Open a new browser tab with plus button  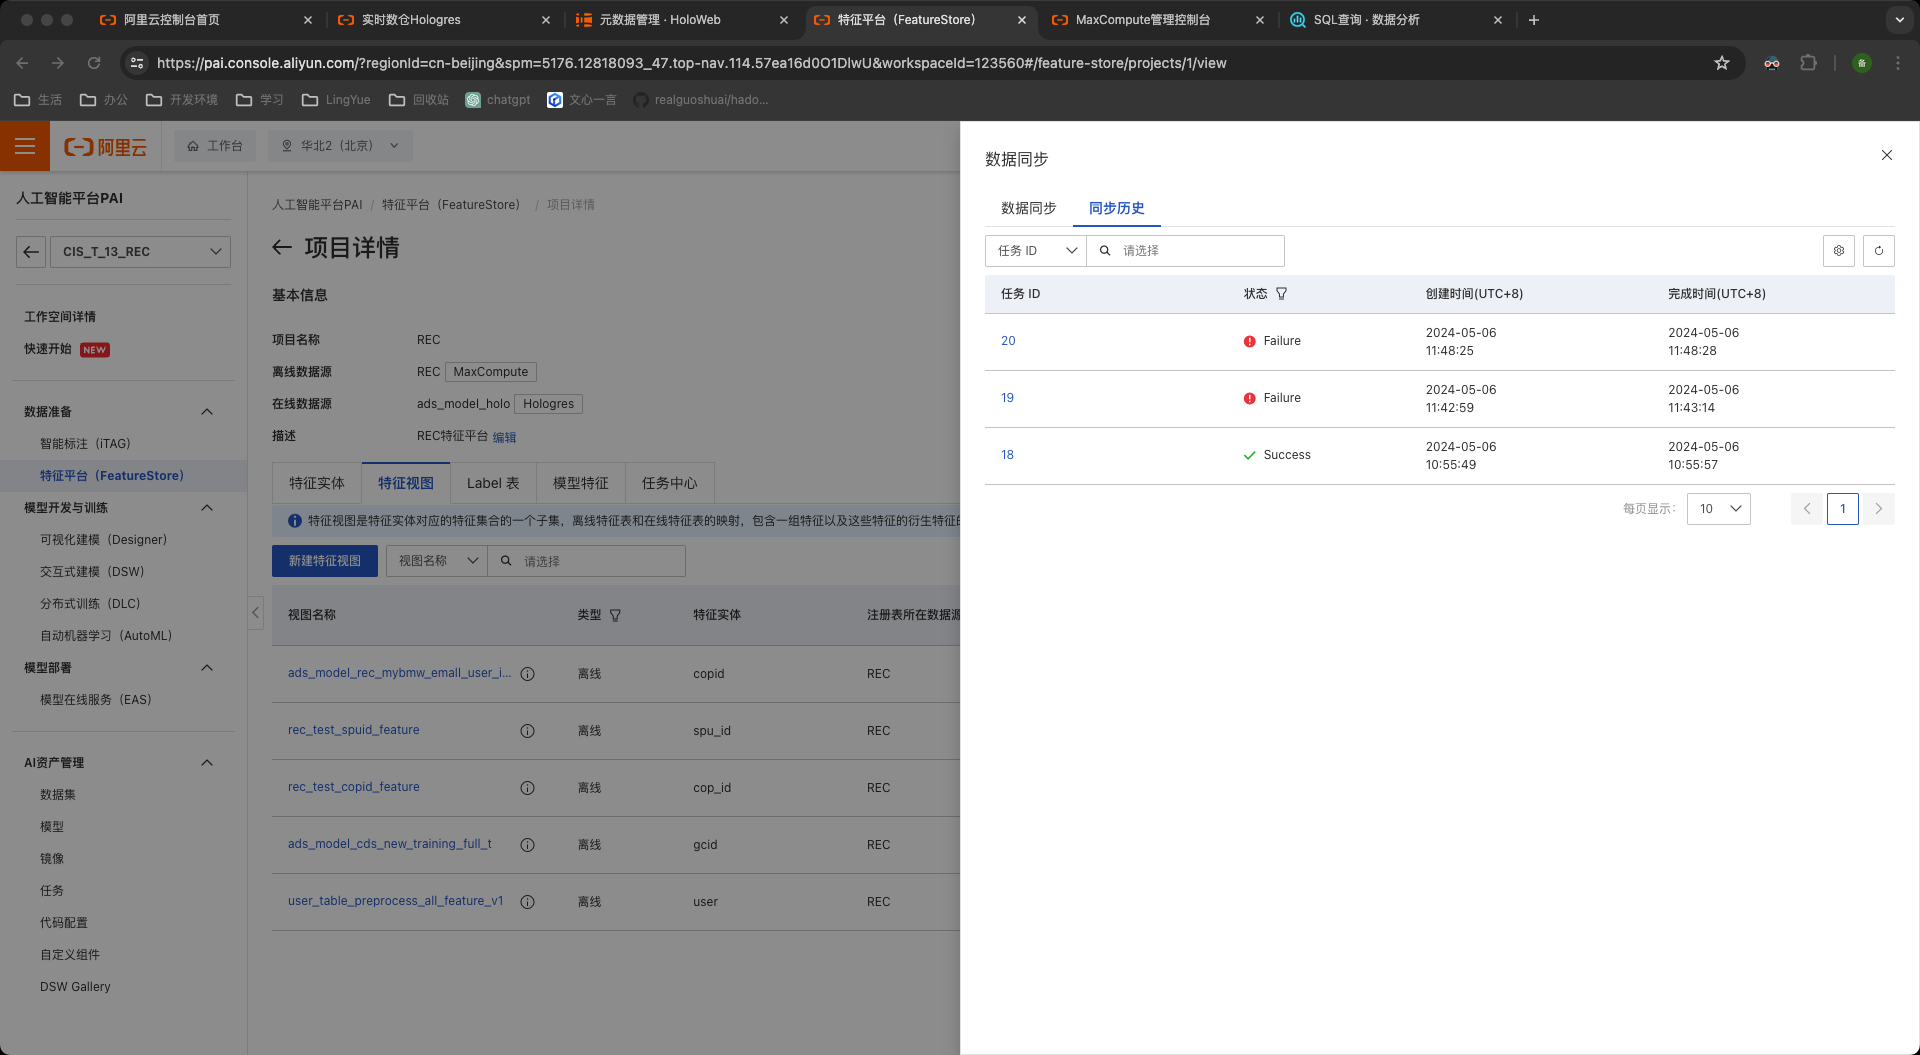(x=1533, y=20)
